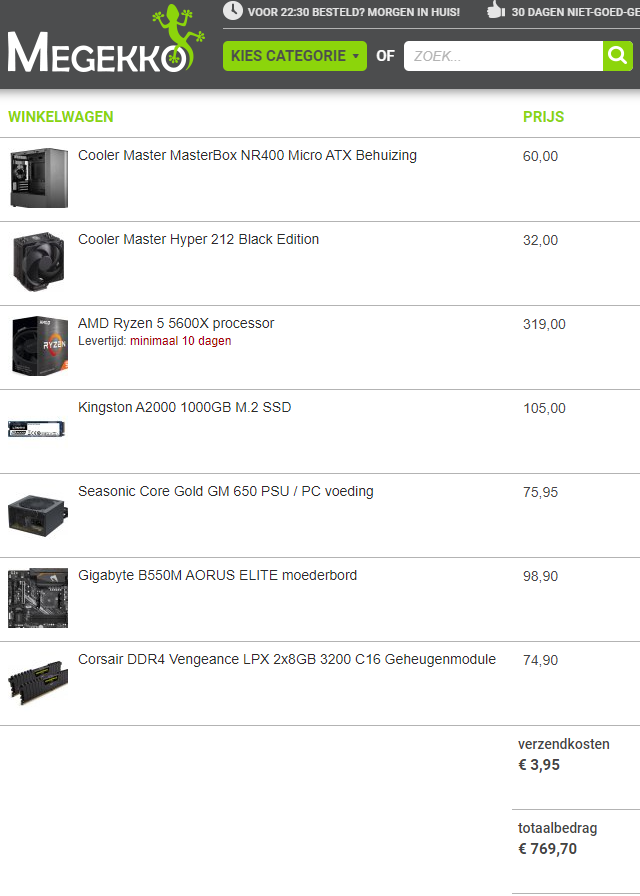This screenshot has height=896, width=640.
Task: Click the thumbs-up 30 dagen icon
Action: click(495, 10)
